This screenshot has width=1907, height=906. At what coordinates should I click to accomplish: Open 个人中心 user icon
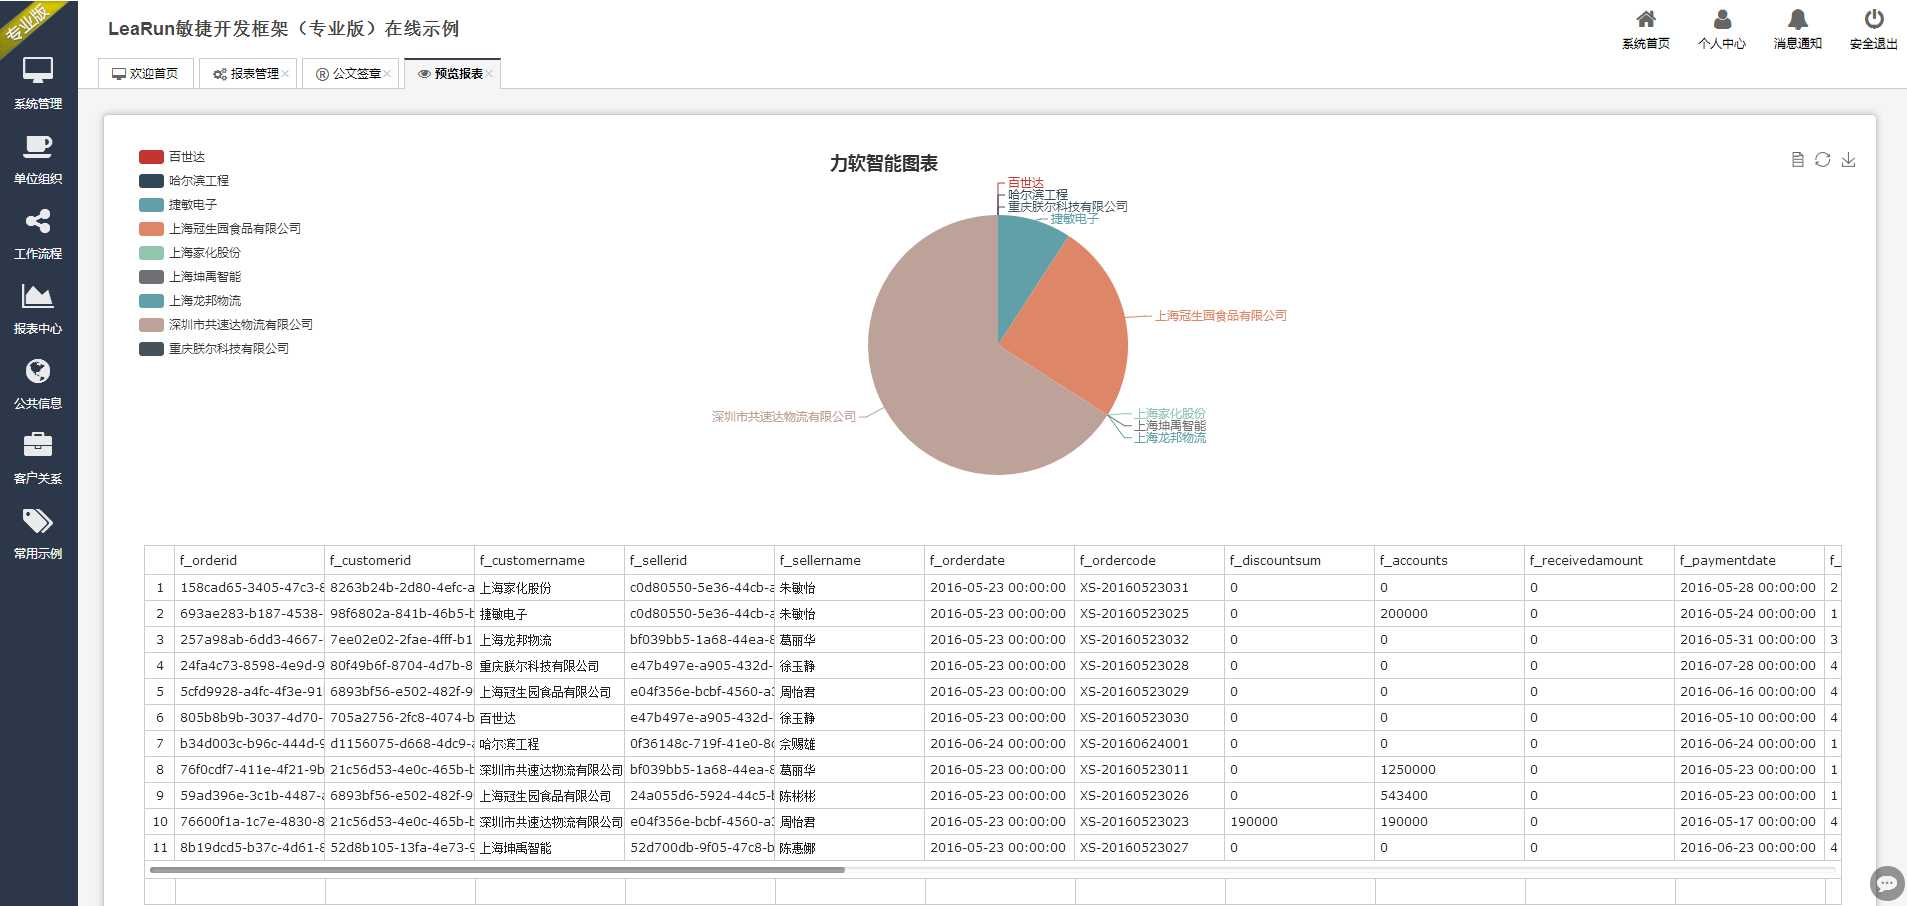(x=1722, y=19)
